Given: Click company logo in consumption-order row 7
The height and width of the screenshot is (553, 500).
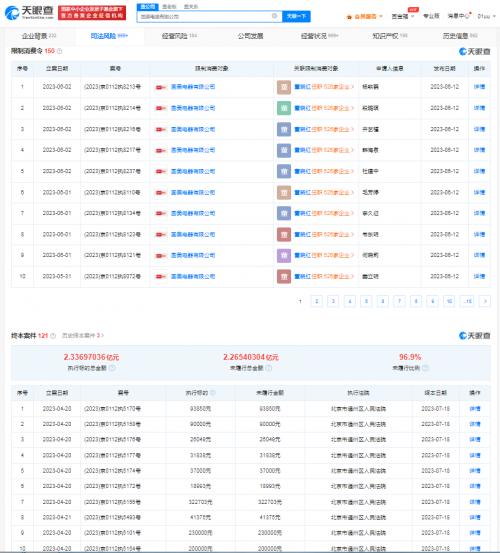Looking at the screenshot, I should point(161,213).
